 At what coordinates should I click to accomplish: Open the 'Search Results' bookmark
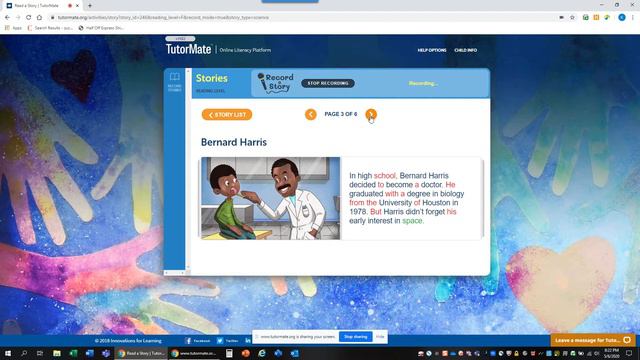click(x=50, y=28)
